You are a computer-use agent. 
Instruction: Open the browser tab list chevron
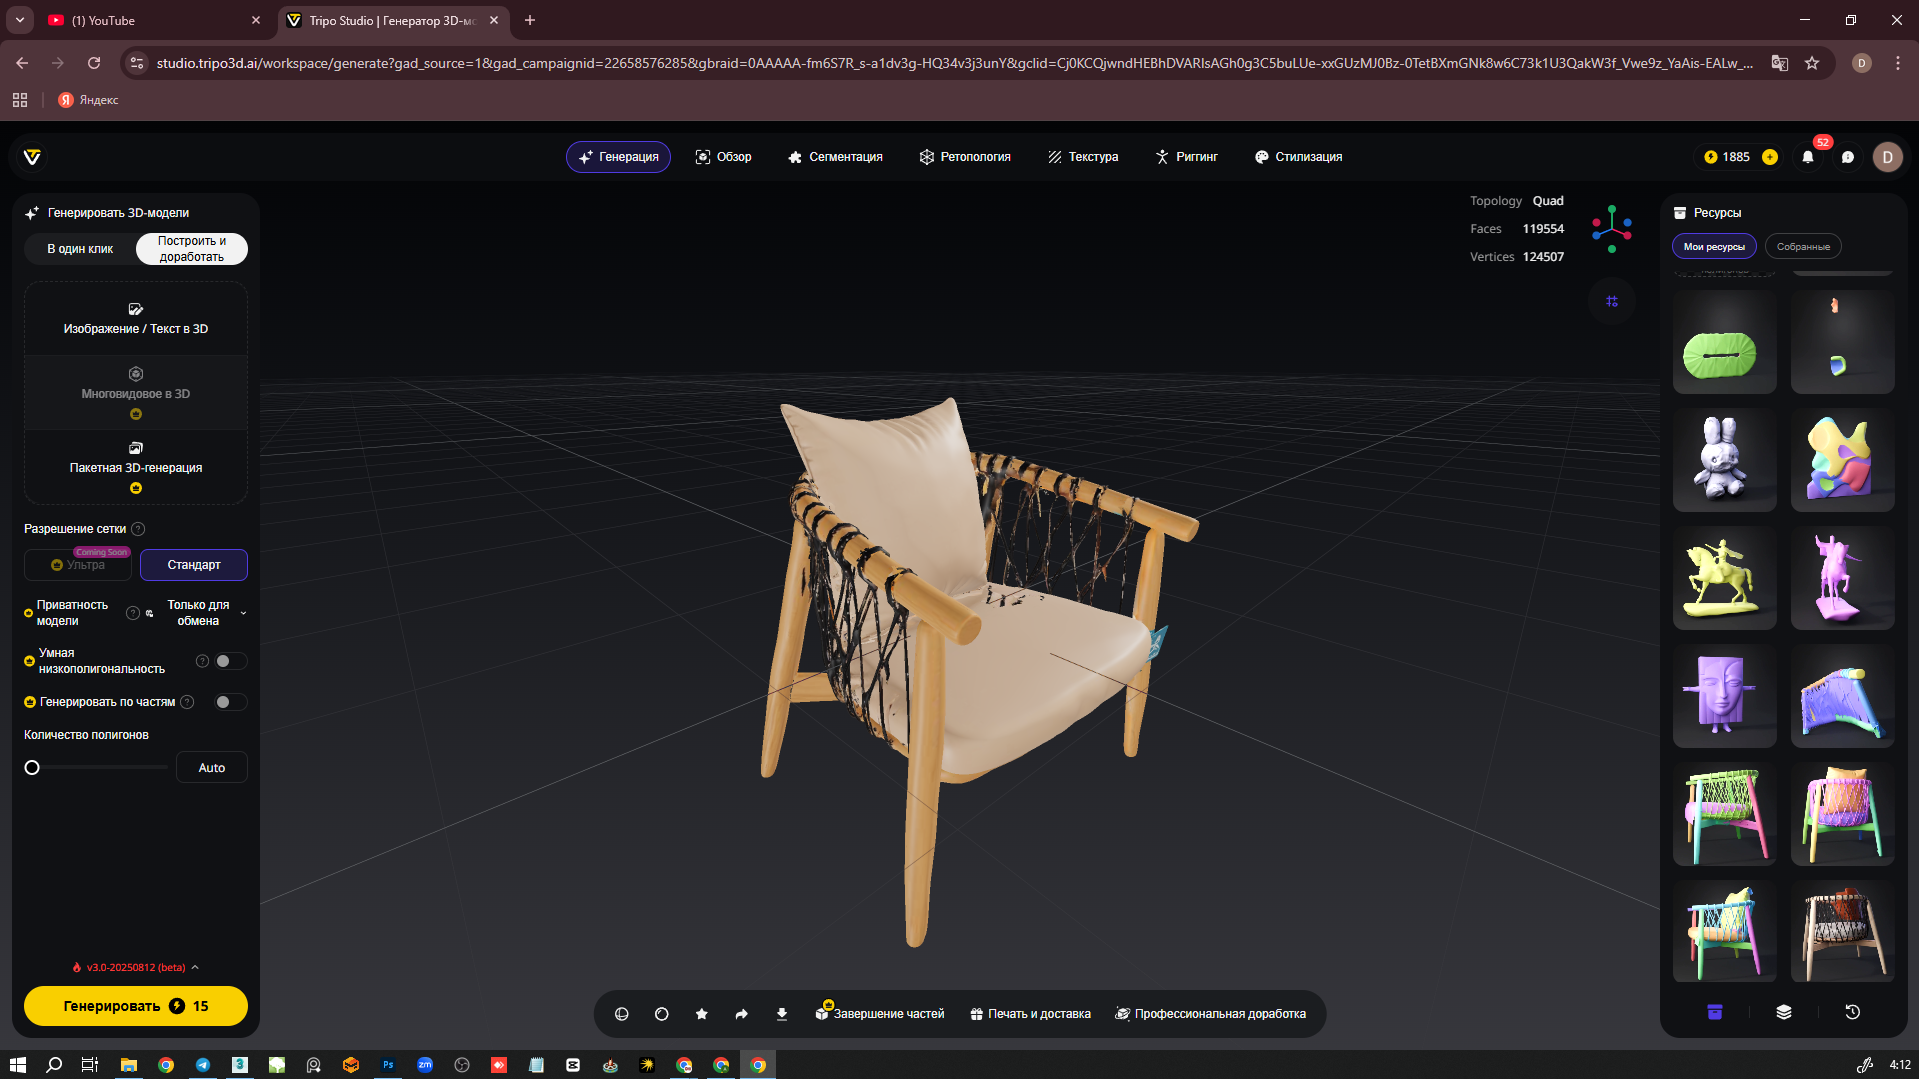click(x=20, y=20)
